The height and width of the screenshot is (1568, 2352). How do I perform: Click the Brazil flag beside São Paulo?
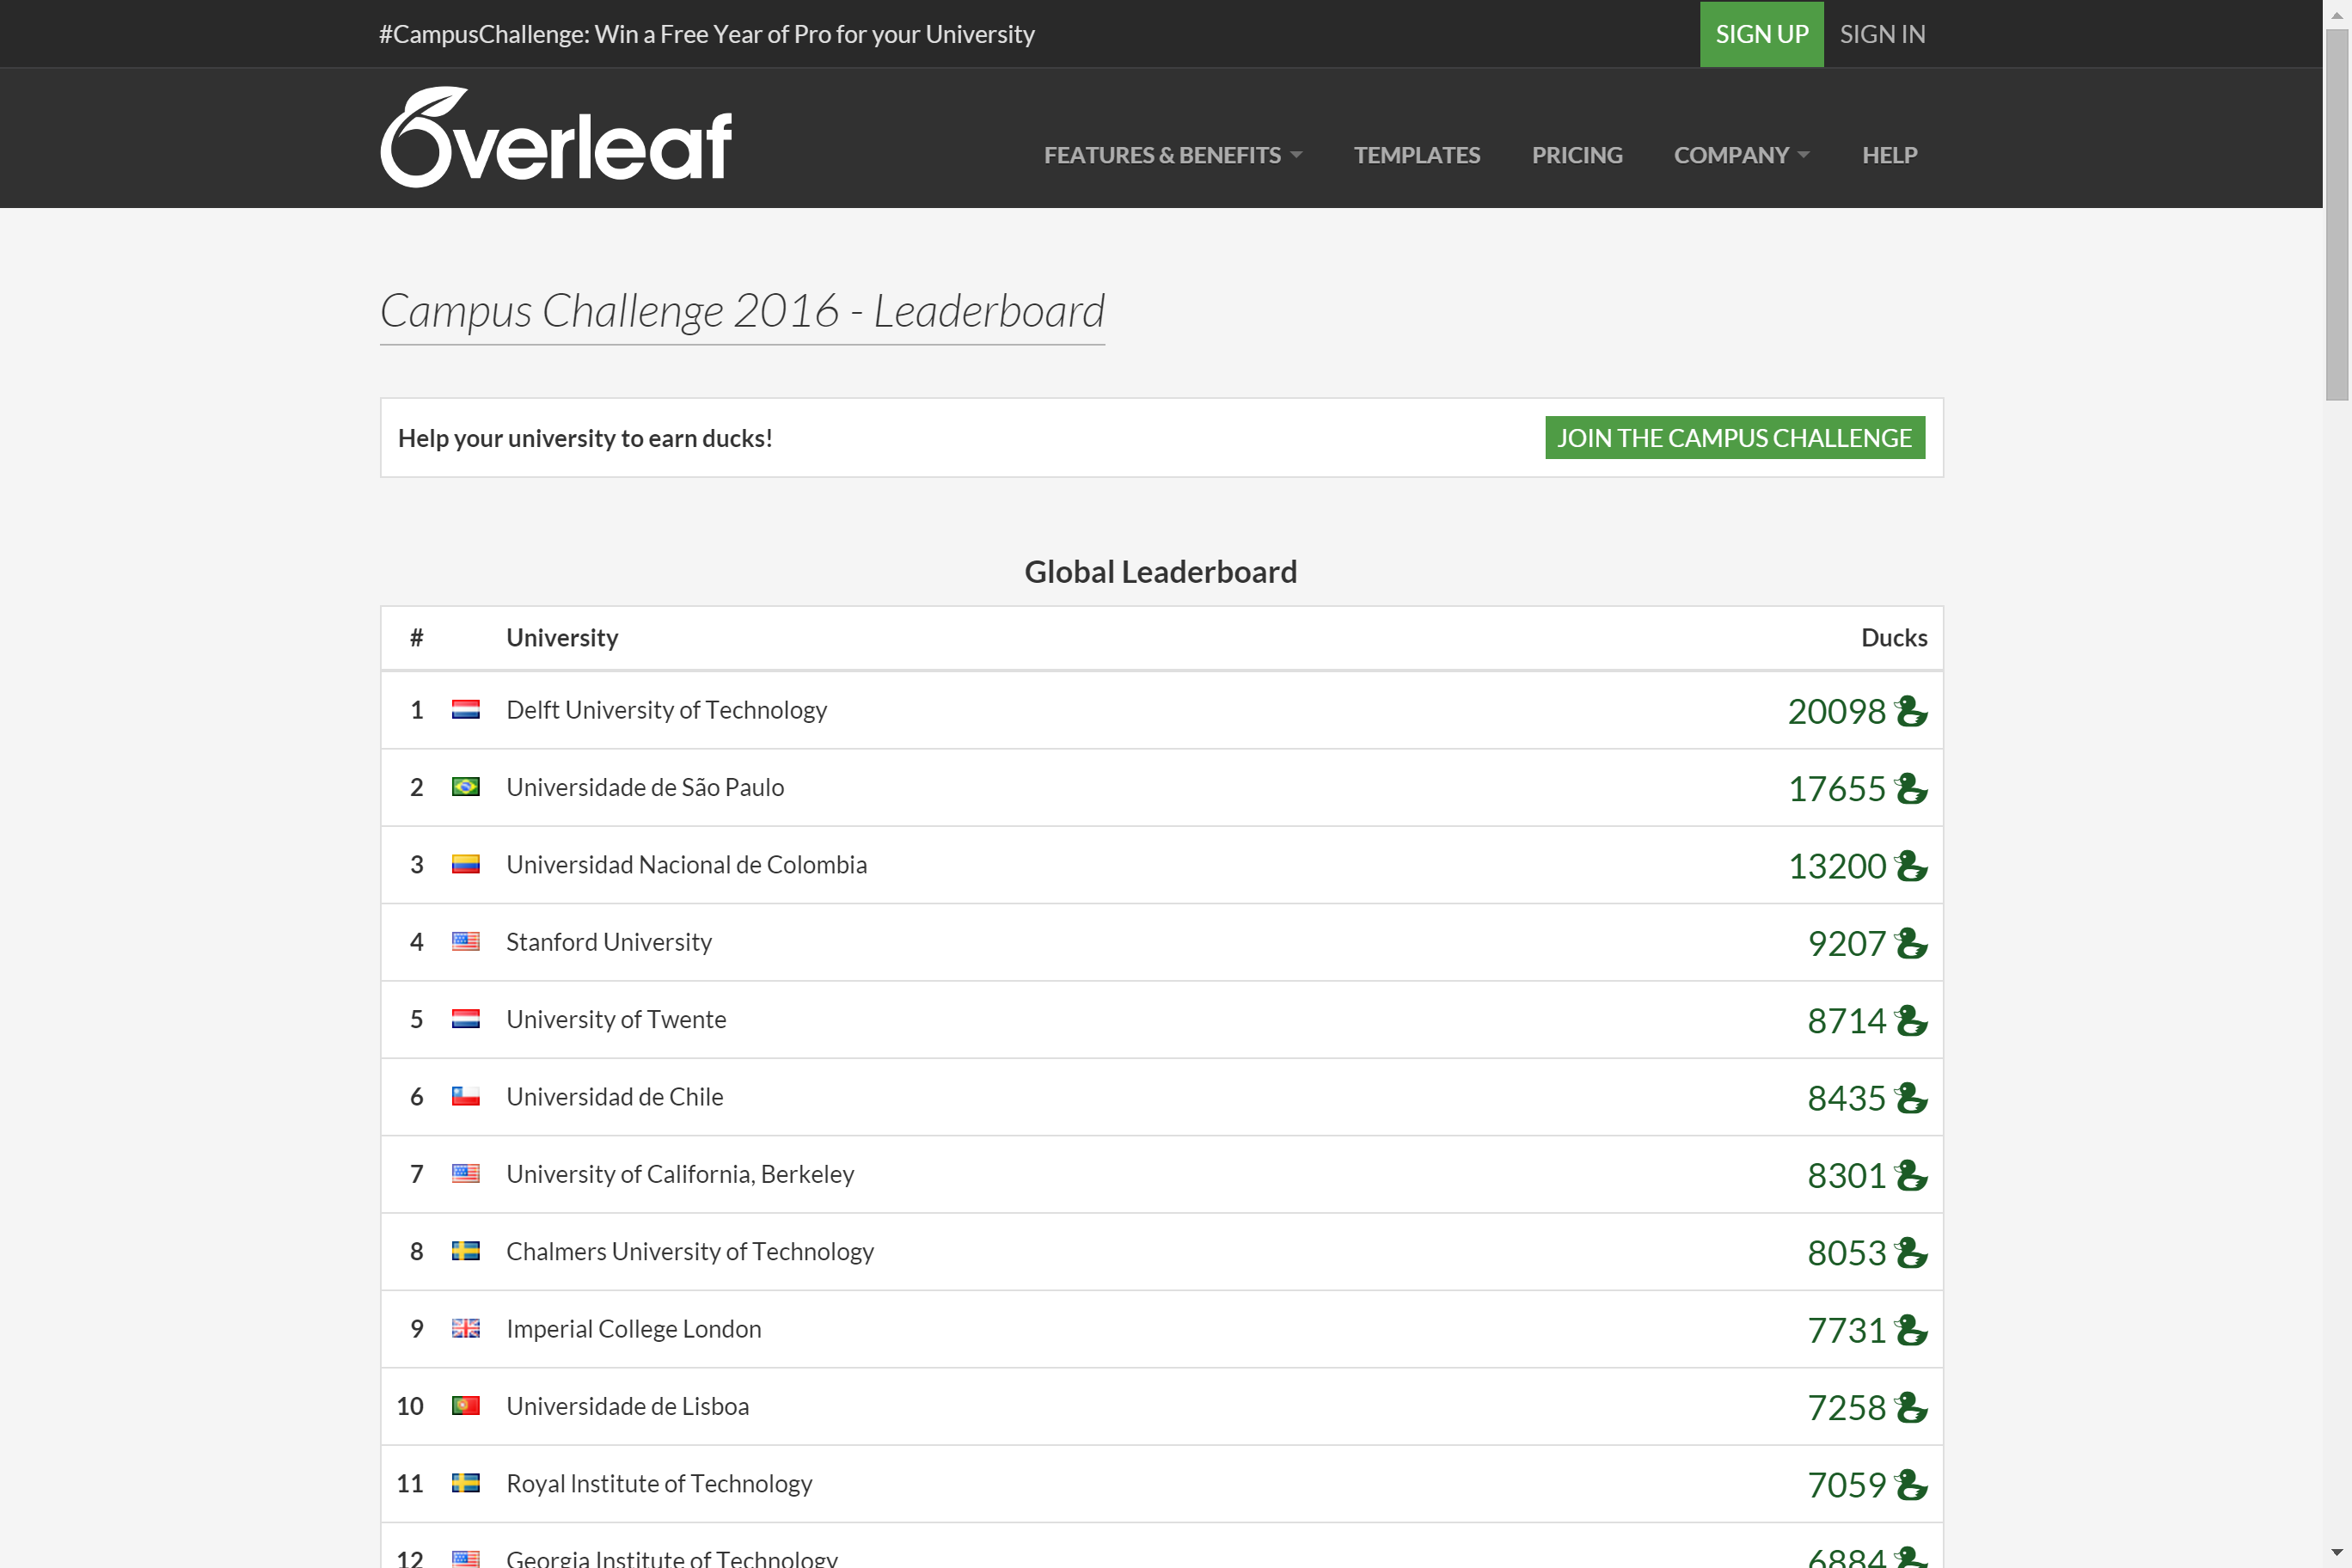(465, 787)
